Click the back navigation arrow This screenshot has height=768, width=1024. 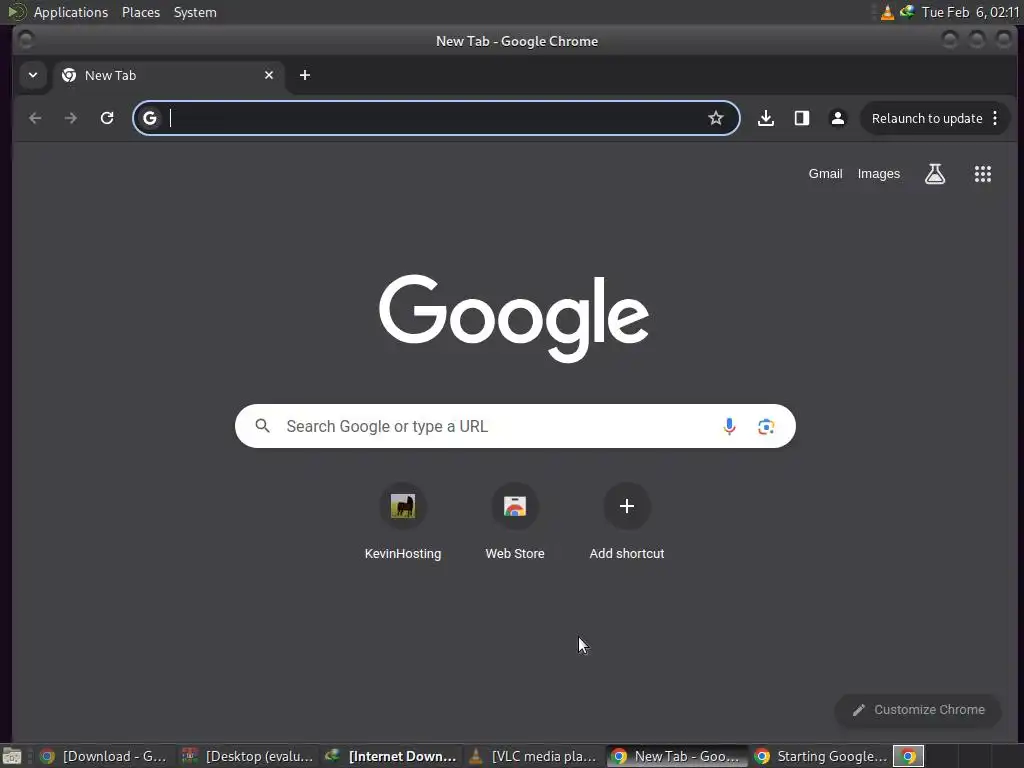[x=35, y=118]
